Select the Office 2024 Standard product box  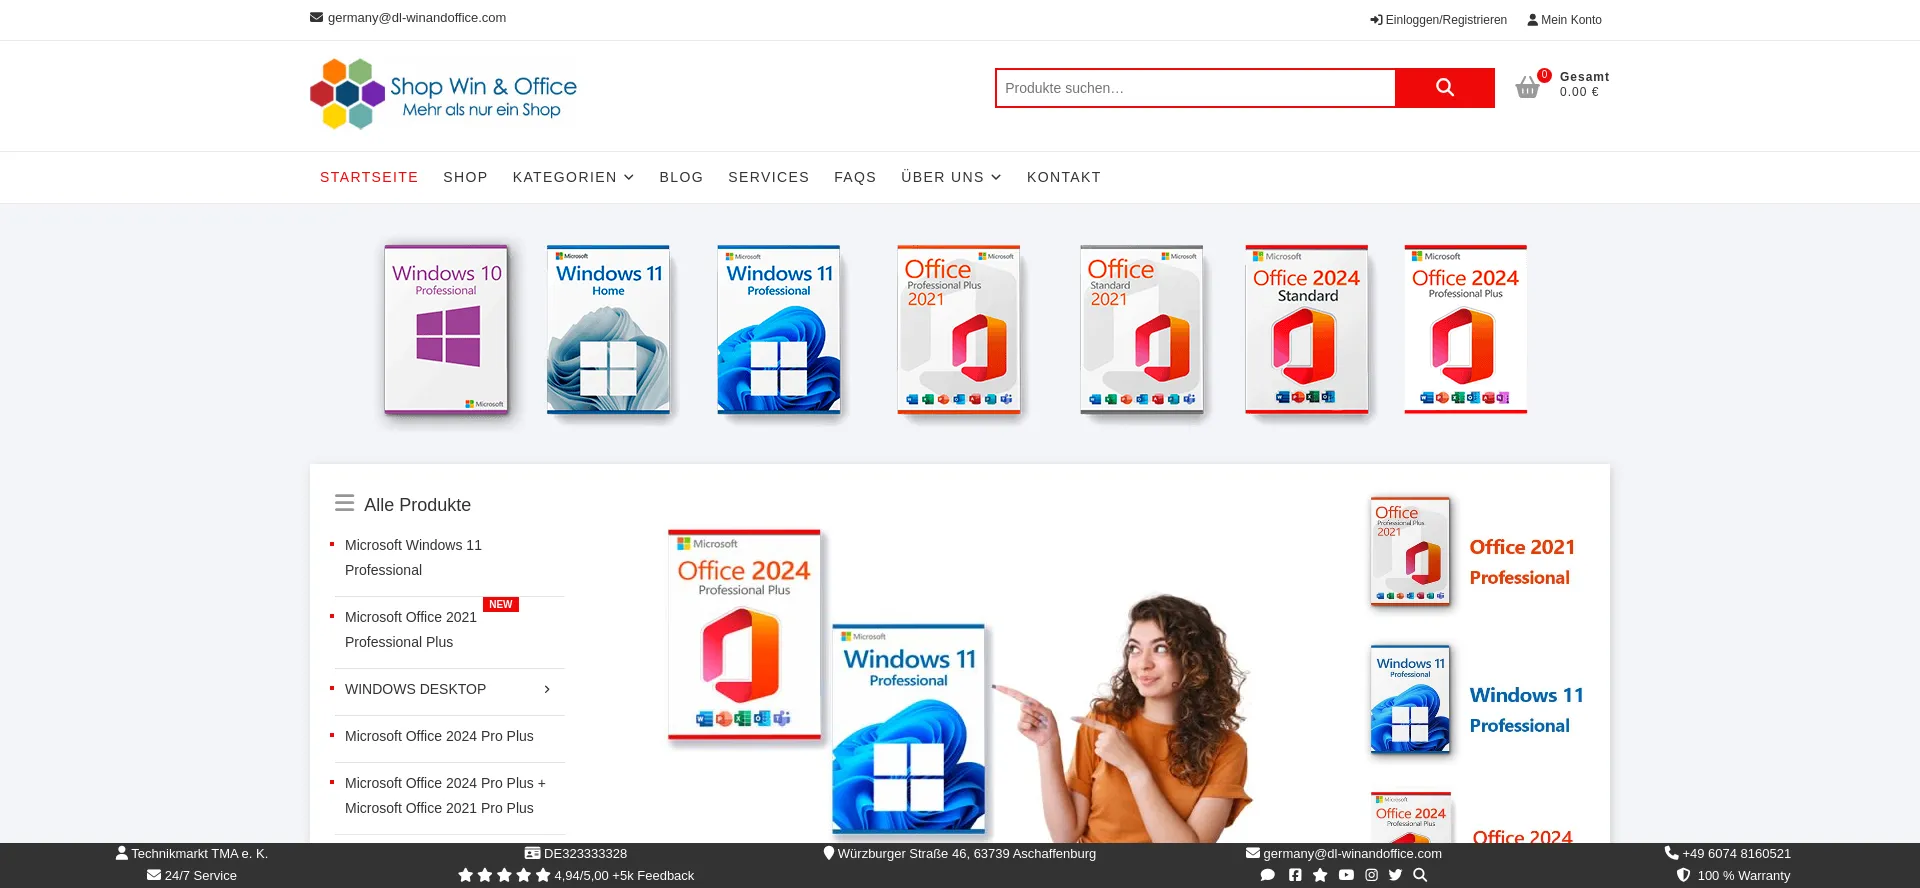[x=1307, y=329]
